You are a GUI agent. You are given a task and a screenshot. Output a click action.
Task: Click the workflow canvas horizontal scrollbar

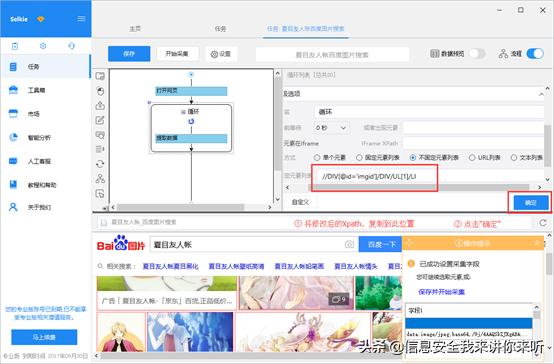pos(180,207)
